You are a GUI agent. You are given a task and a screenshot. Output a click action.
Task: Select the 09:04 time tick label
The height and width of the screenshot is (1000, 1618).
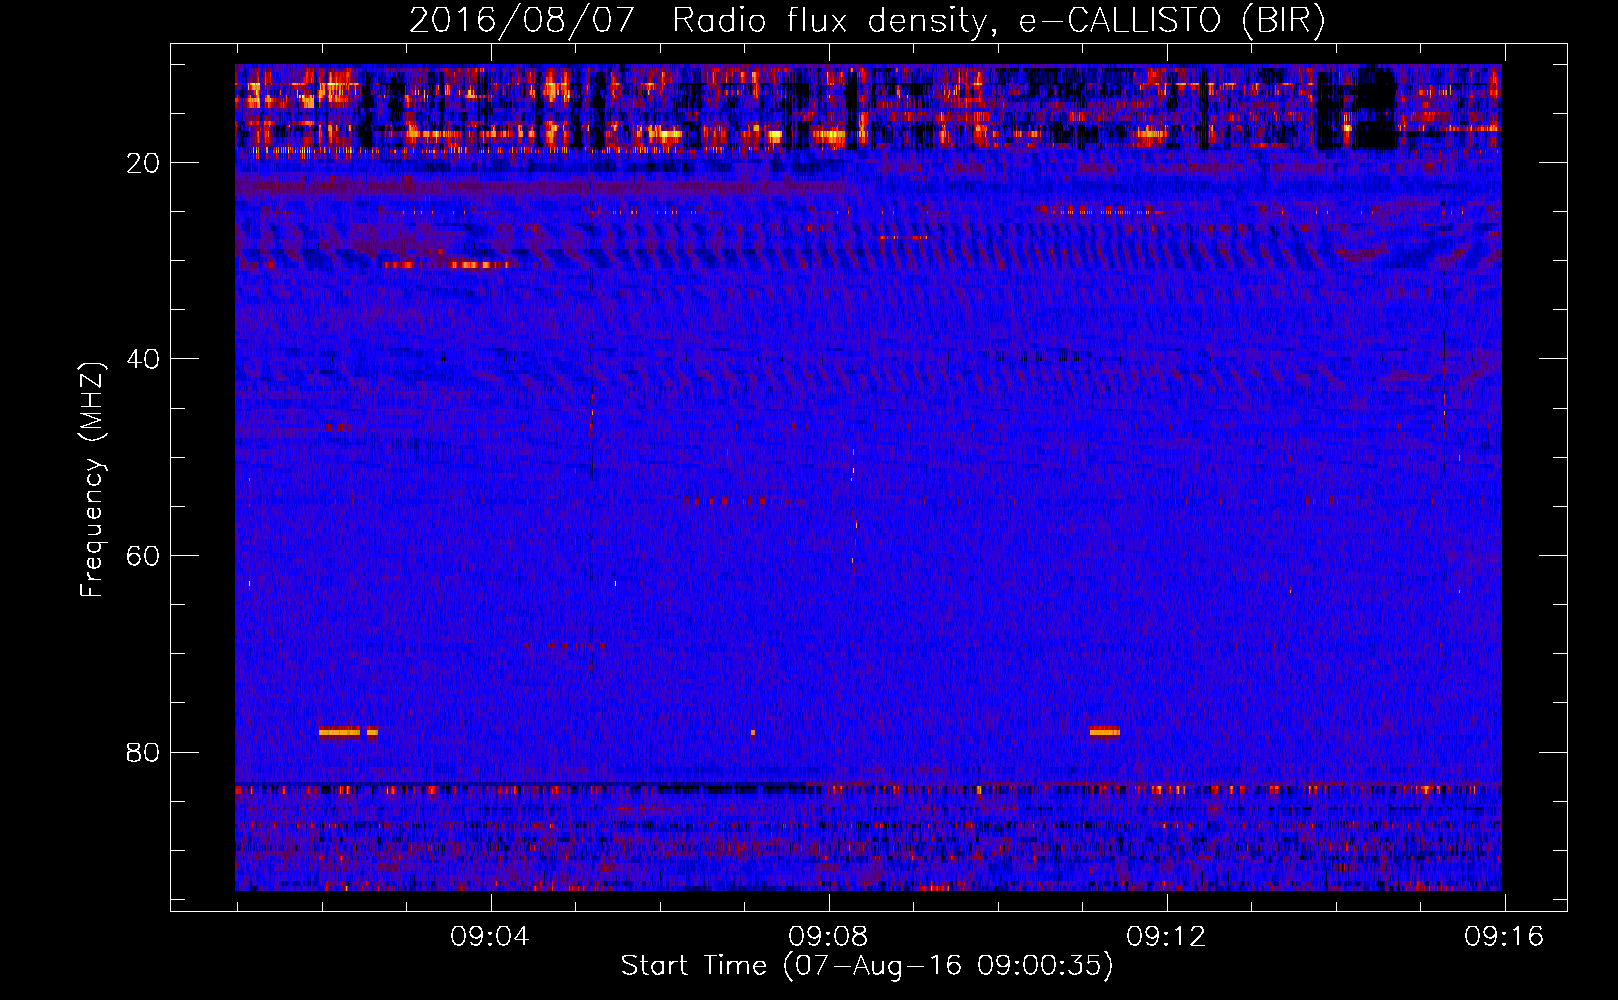click(490, 937)
